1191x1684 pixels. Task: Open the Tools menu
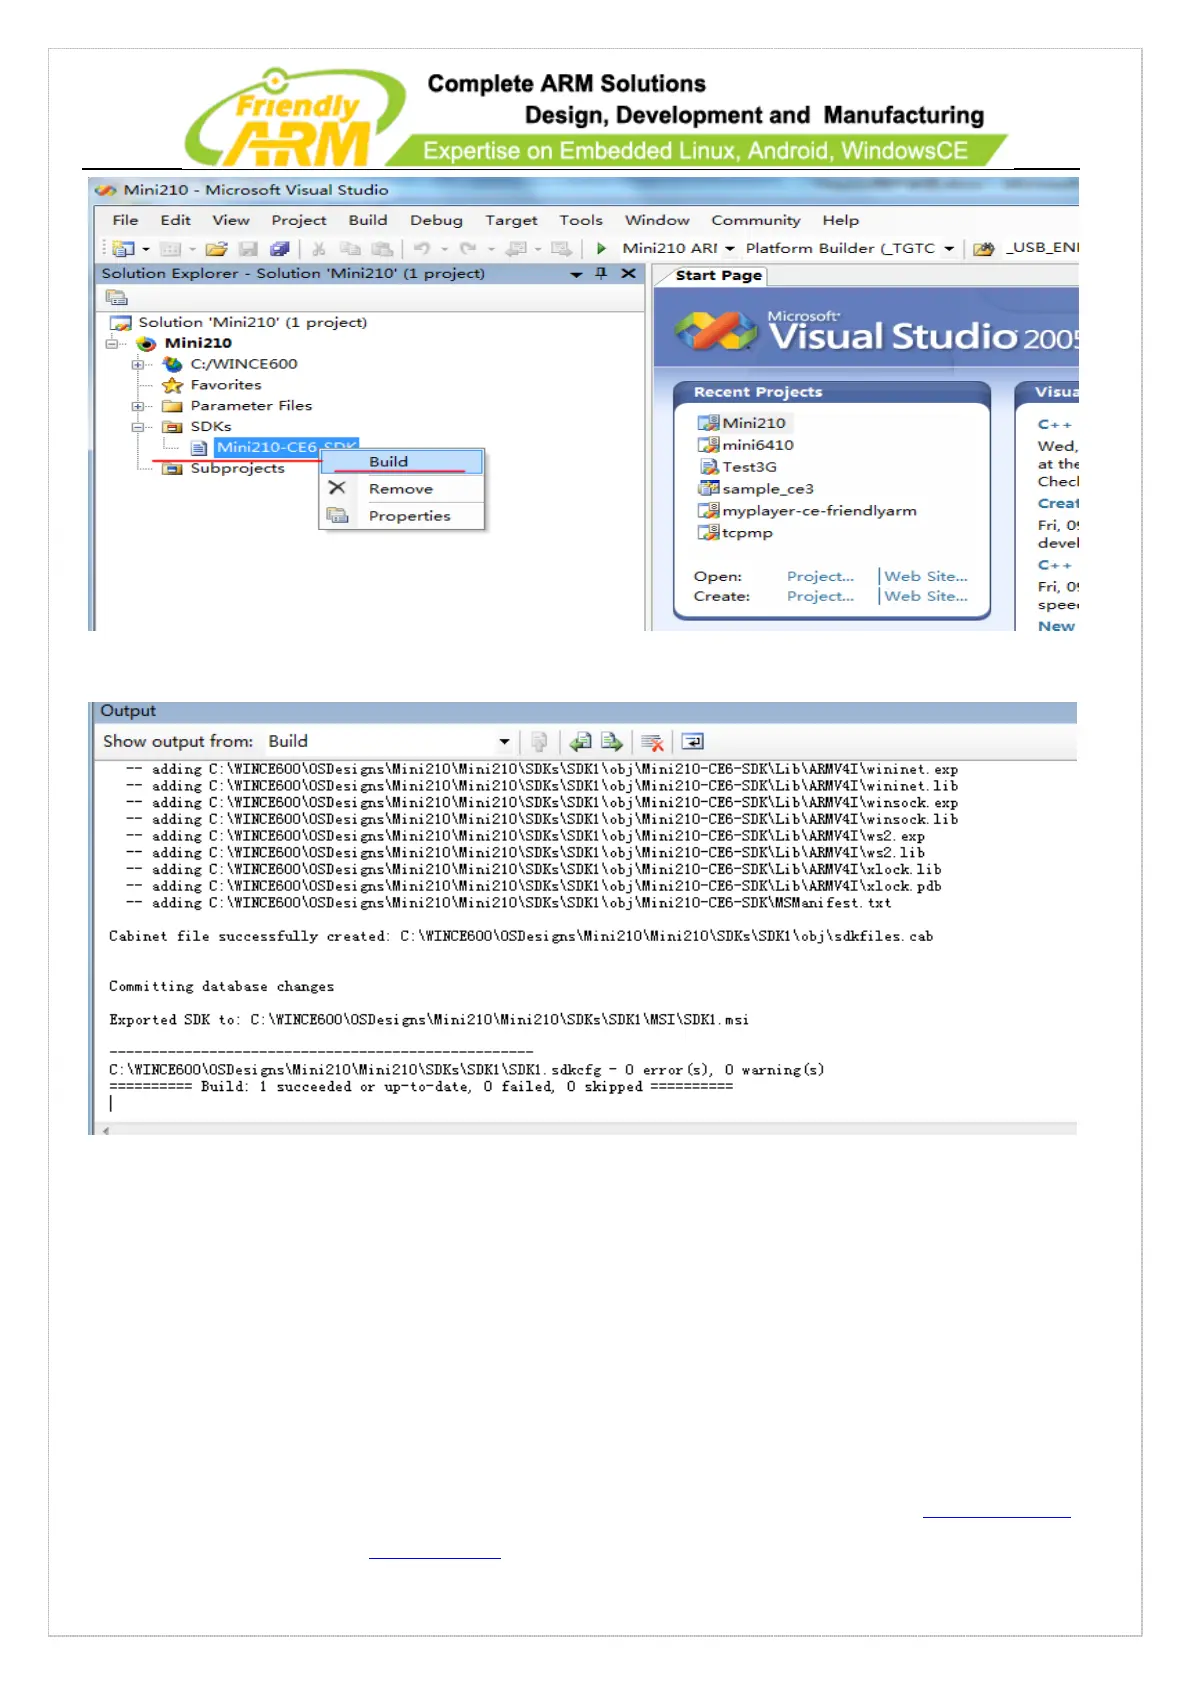[x=581, y=220]
